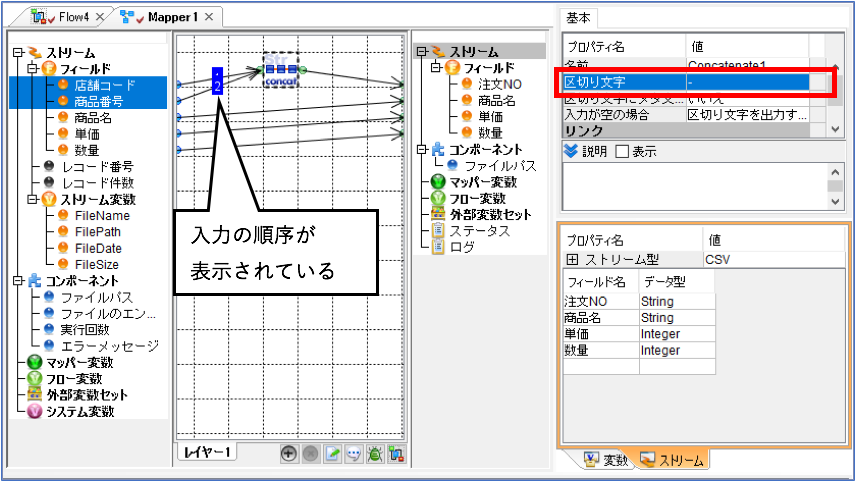
Task: Click the flow layout diagram icon in the layer toolbar
Action: [x=397, y=454]
